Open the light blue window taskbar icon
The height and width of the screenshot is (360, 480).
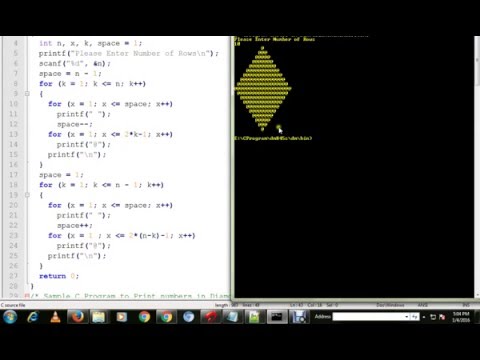[x=232, y=317]
